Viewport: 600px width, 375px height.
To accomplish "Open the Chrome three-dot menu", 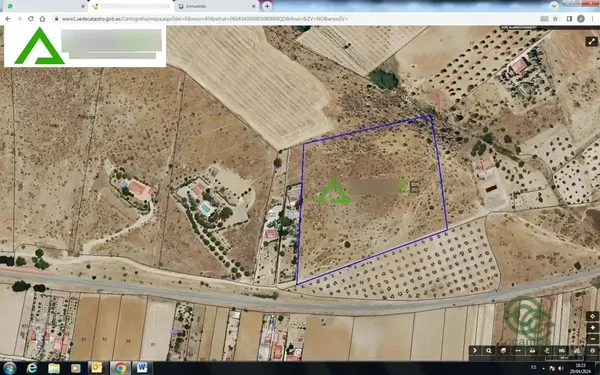I will click(x=593, y=18).
